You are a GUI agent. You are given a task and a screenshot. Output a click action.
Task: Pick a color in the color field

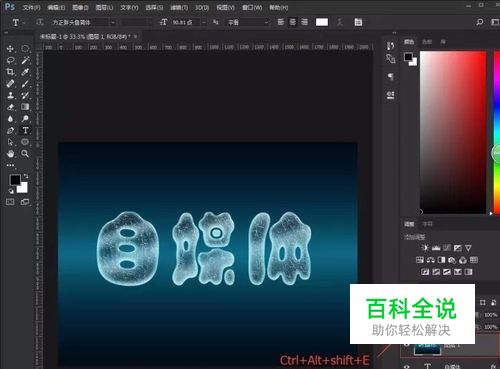click(453, 132)
